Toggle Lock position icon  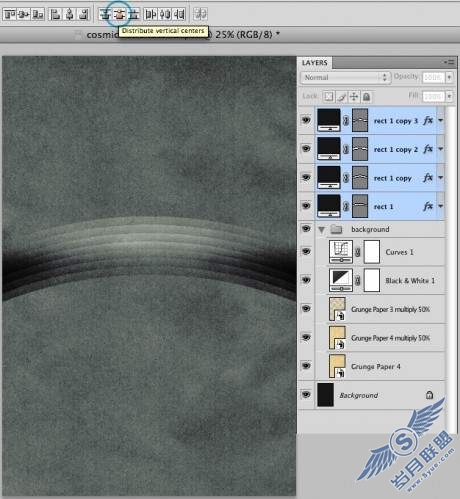[354, 97]
